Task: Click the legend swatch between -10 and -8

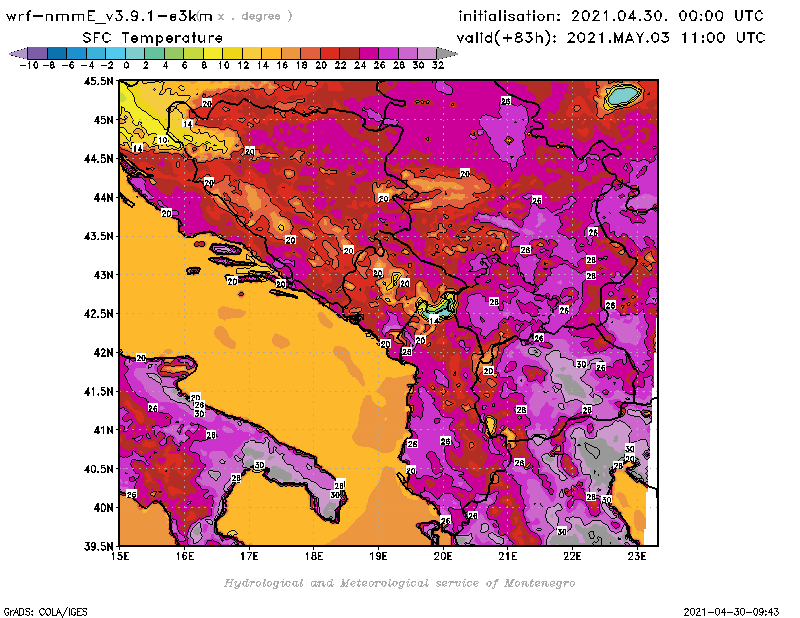Action: point(38,53)
